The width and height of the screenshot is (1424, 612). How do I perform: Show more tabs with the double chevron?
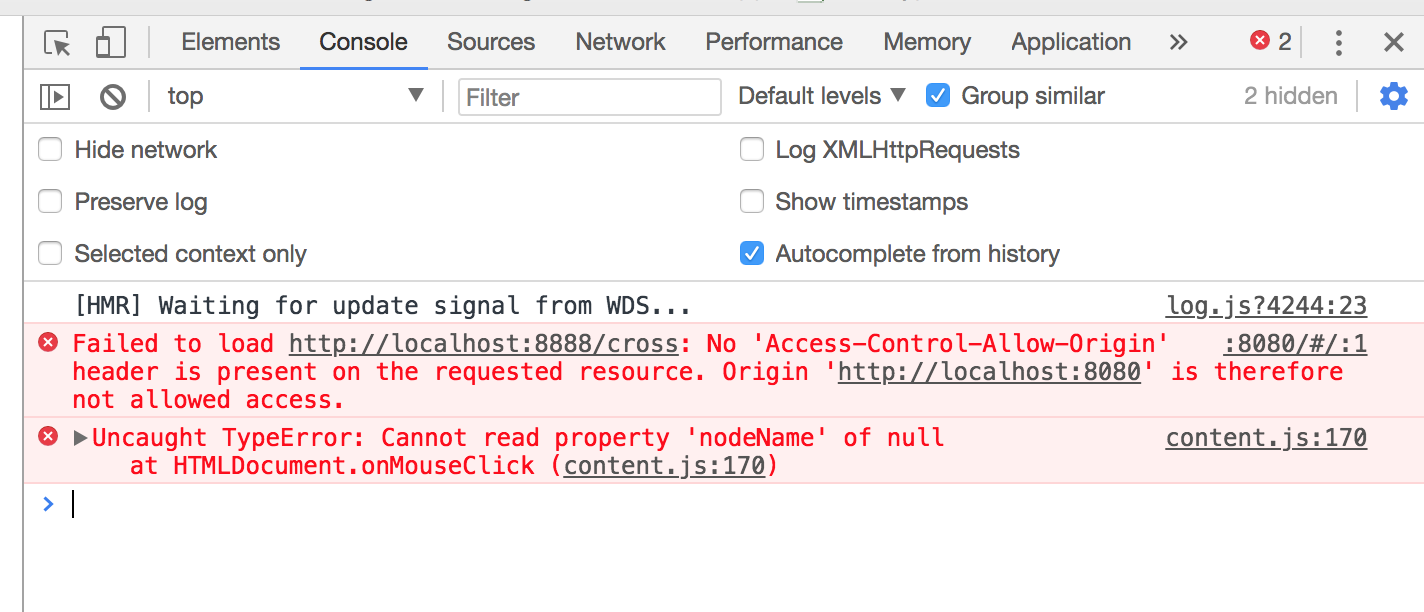tap(1178, 42)
